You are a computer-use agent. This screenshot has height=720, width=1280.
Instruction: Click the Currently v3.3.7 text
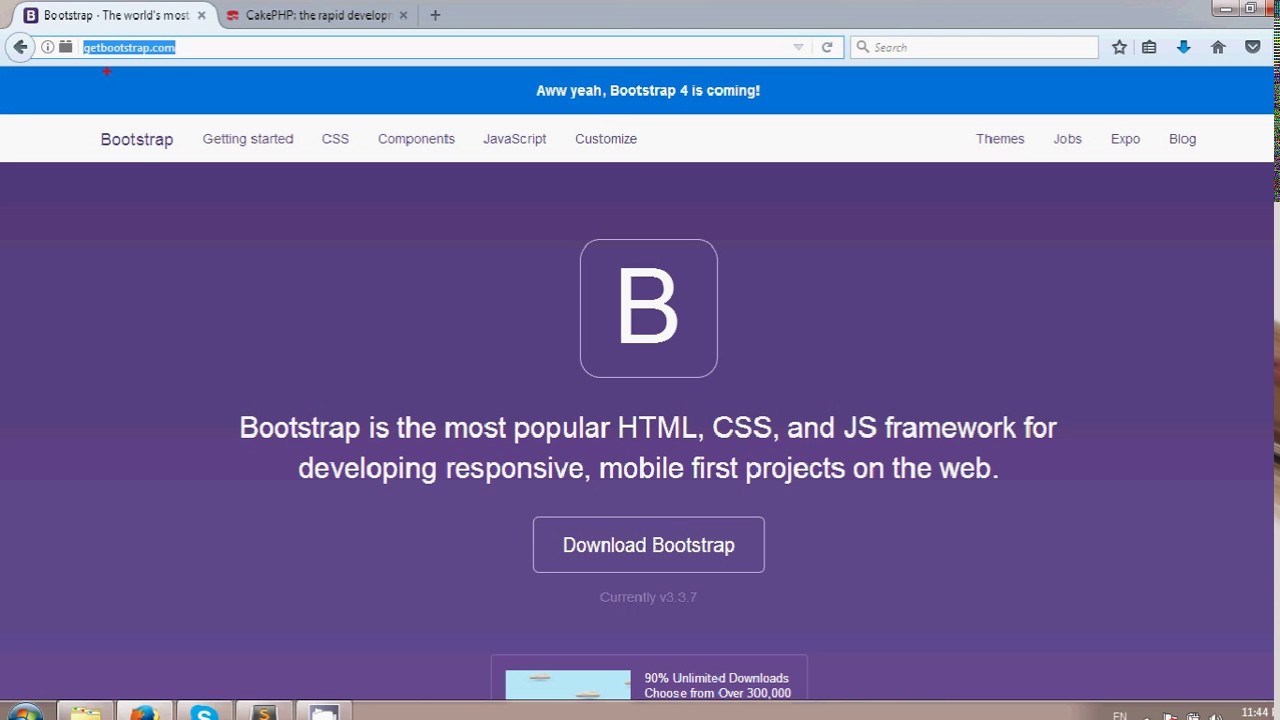point(648,597)
